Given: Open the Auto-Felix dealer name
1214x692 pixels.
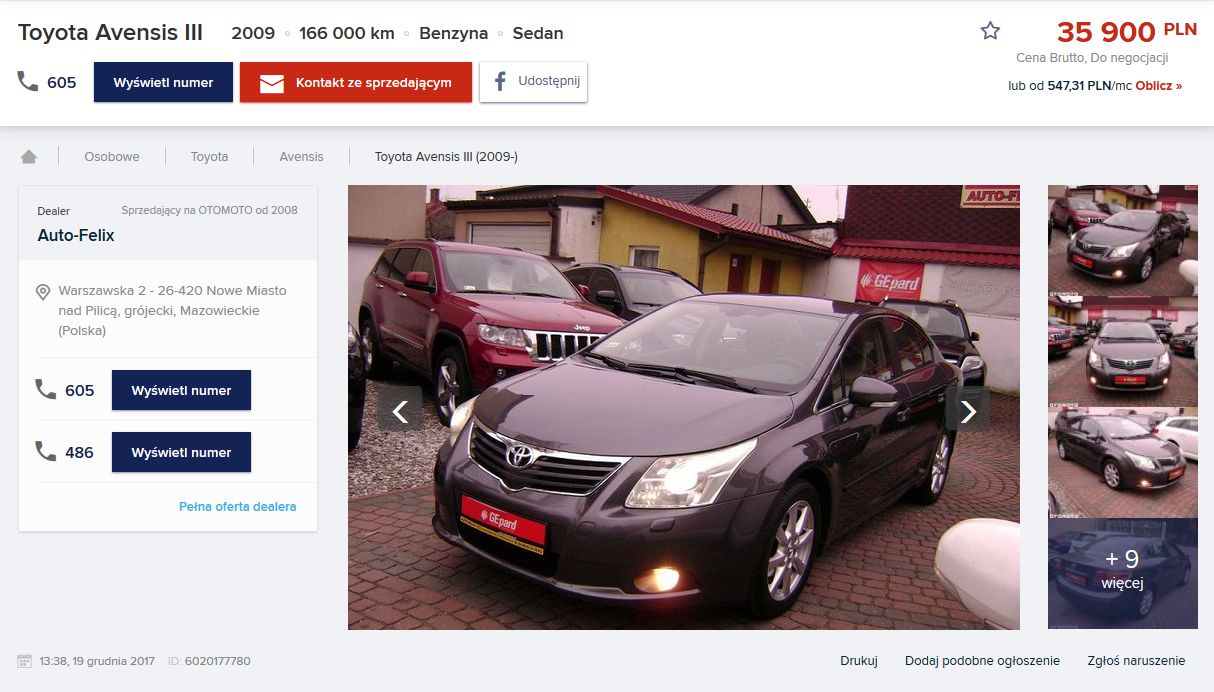Looking at the screenshot, I should pos(76,236).
